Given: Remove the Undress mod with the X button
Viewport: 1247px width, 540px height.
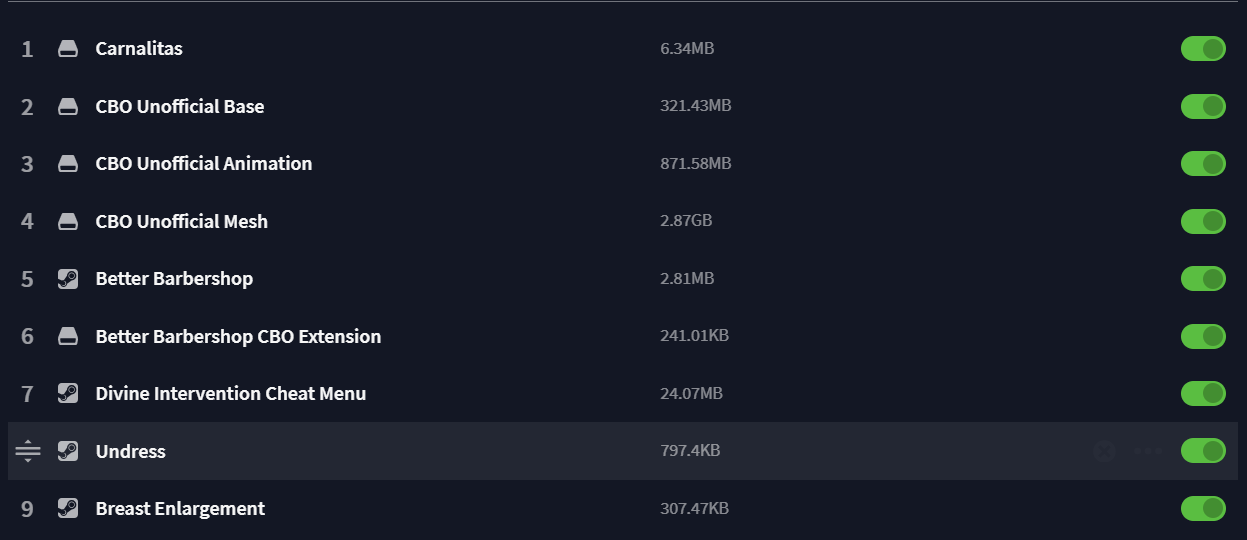Looking at the screenshot, I should (1104, 451).
